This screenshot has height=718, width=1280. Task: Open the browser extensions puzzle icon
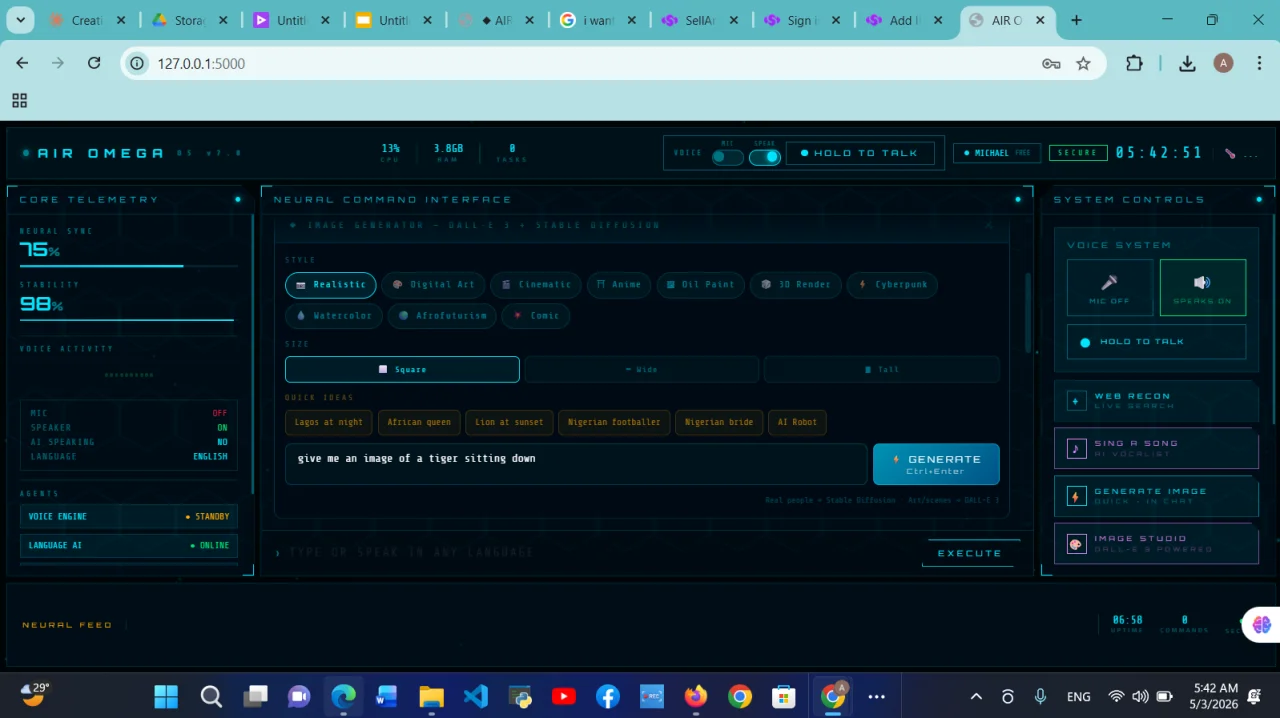(1134, 63)
